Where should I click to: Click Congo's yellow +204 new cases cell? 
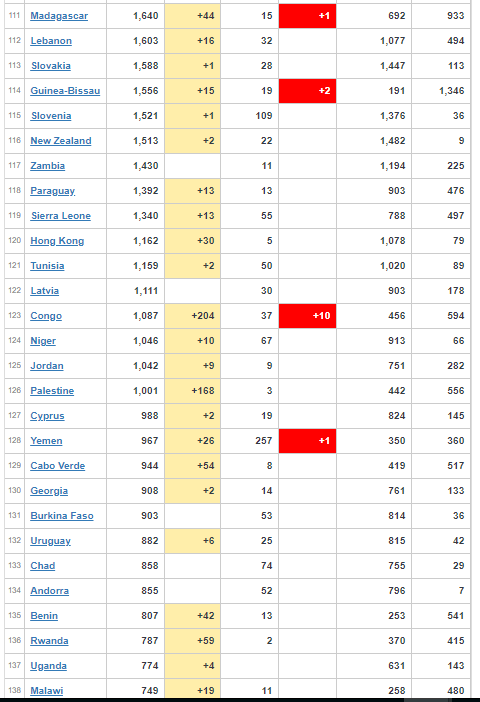(x=193, y=316)
